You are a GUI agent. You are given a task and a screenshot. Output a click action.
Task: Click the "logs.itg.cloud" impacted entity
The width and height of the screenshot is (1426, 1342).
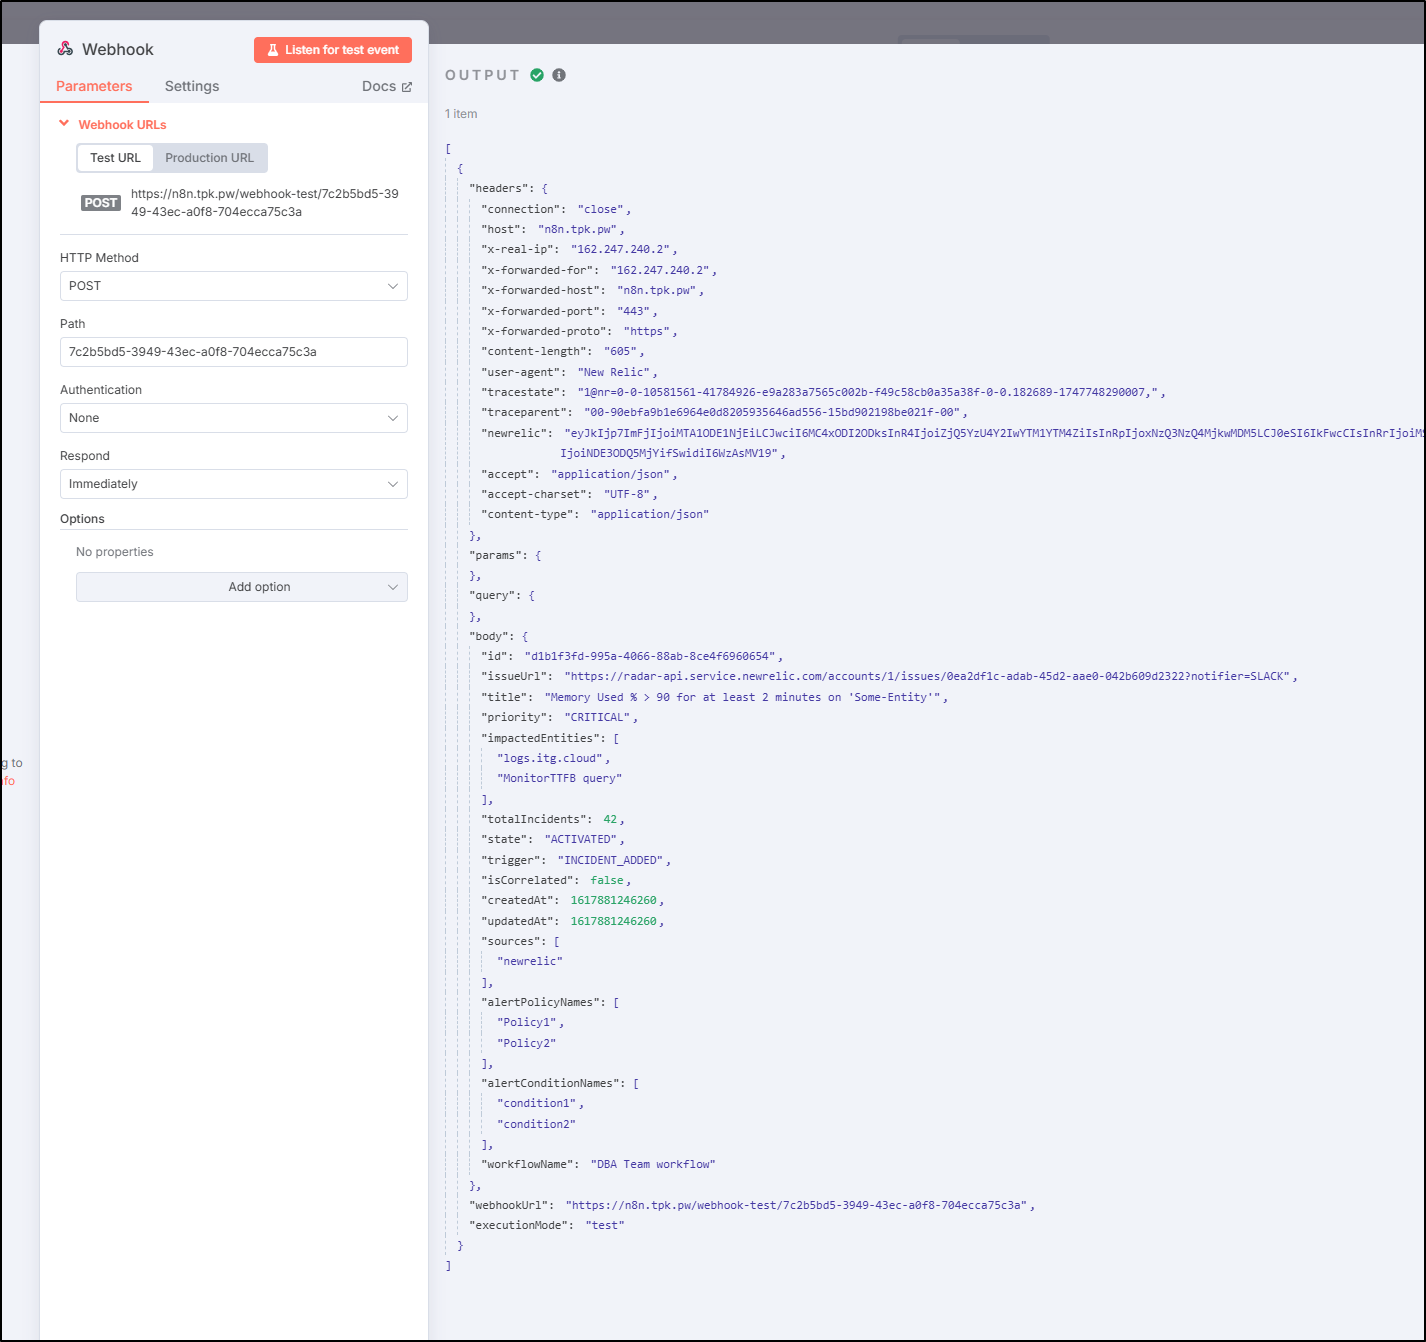tap(550, 758)
